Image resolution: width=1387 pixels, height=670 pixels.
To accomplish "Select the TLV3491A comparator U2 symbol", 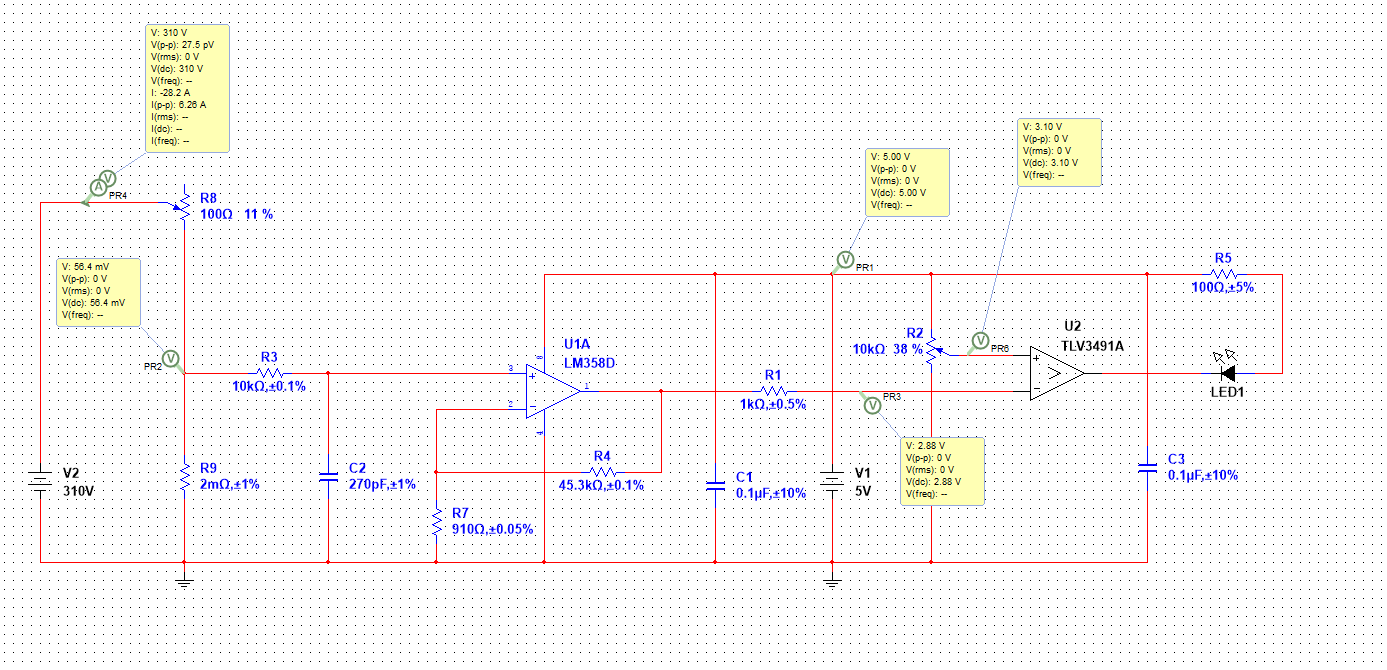I will pyautogui.click(x=1058, y=373).
